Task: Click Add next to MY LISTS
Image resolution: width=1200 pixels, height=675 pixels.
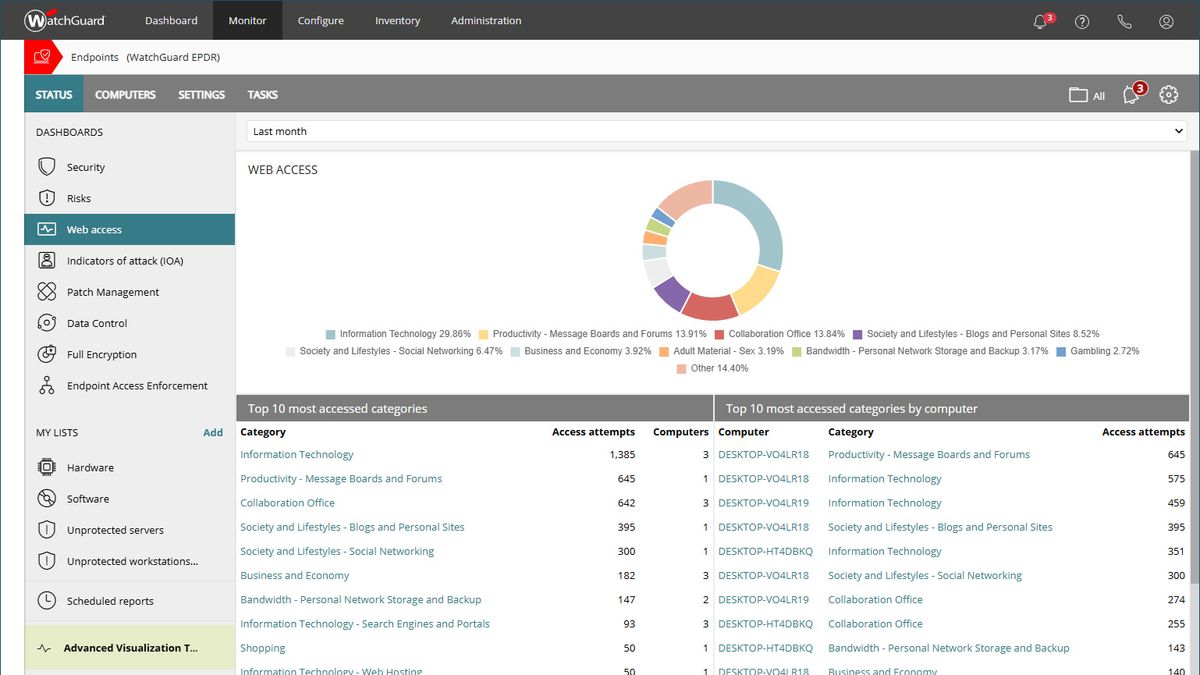Action: click(213, 432)
